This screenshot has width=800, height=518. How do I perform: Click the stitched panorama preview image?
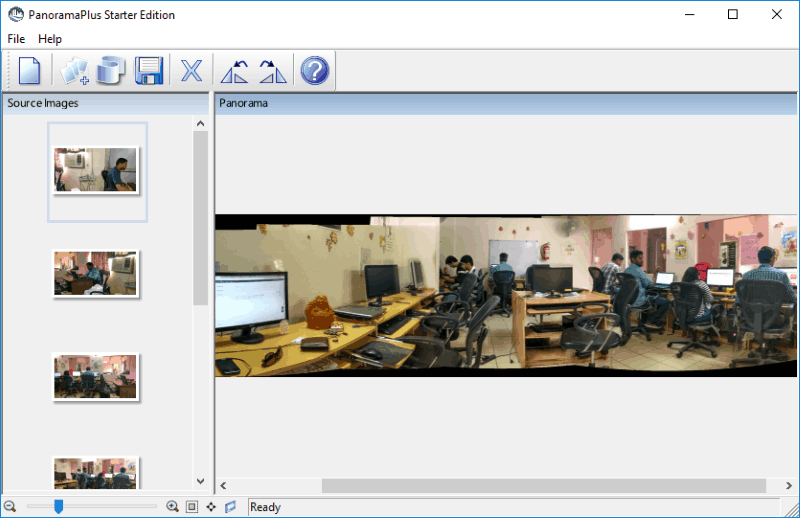tap(506, 295)
